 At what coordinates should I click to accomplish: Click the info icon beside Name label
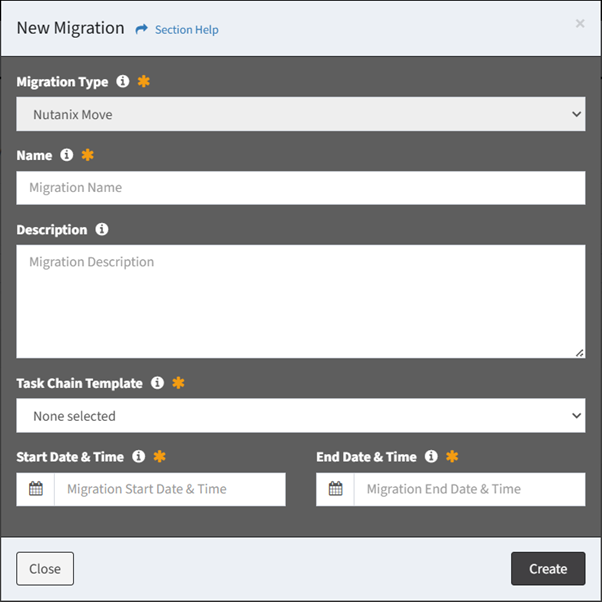click(66, 155)
